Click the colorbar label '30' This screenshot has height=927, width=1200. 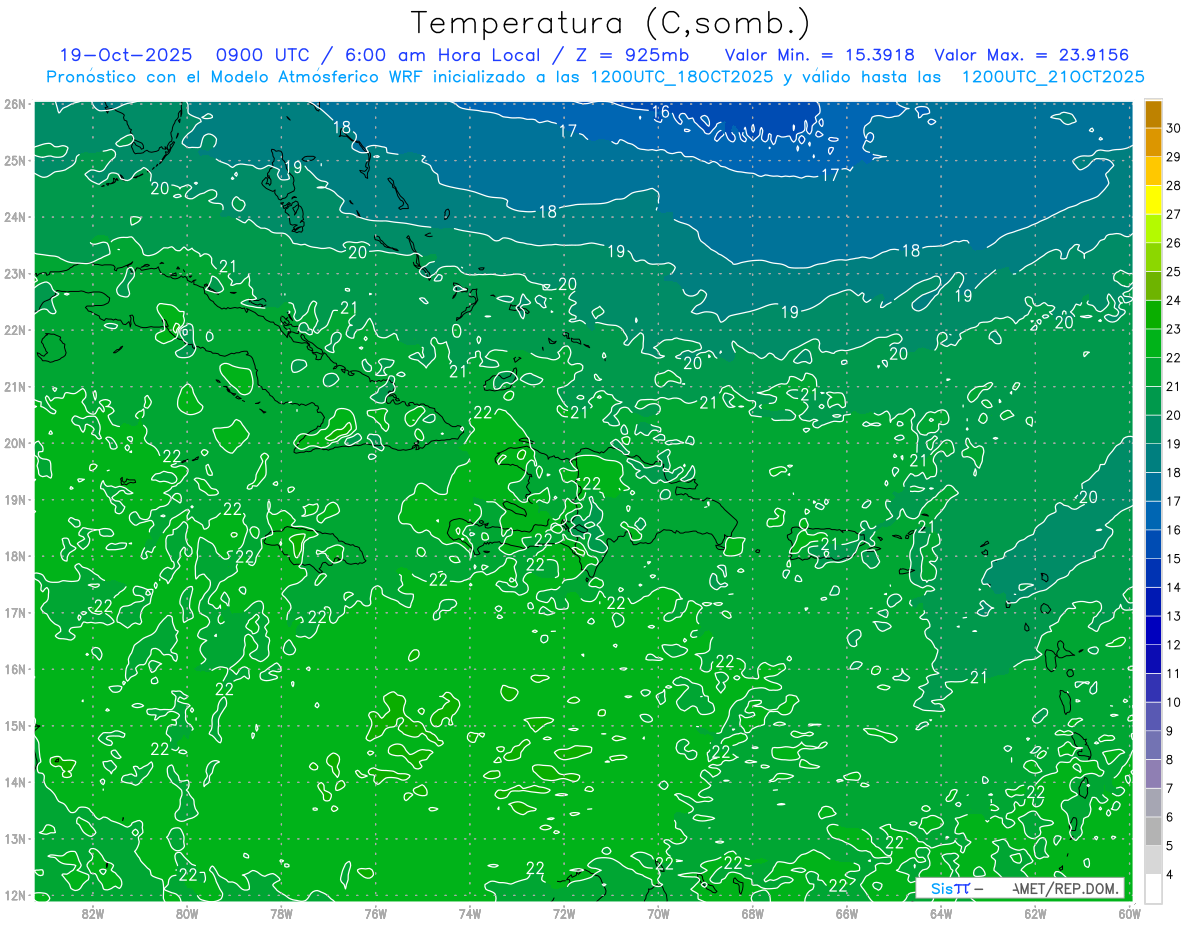(1174, 128)
